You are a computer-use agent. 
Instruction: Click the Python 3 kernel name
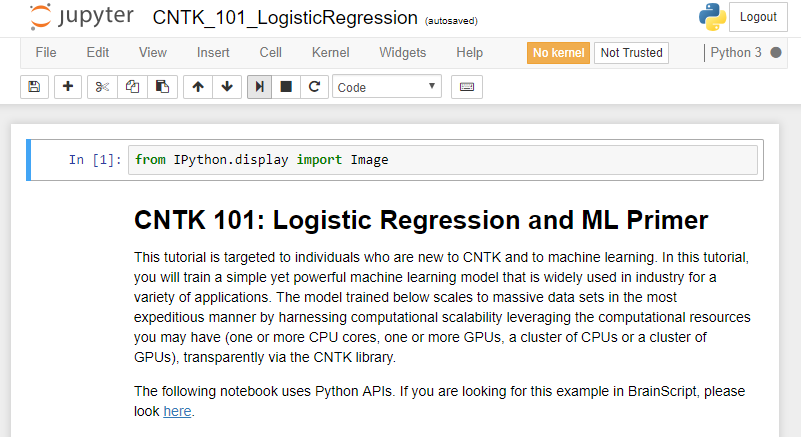coord(736,53)
